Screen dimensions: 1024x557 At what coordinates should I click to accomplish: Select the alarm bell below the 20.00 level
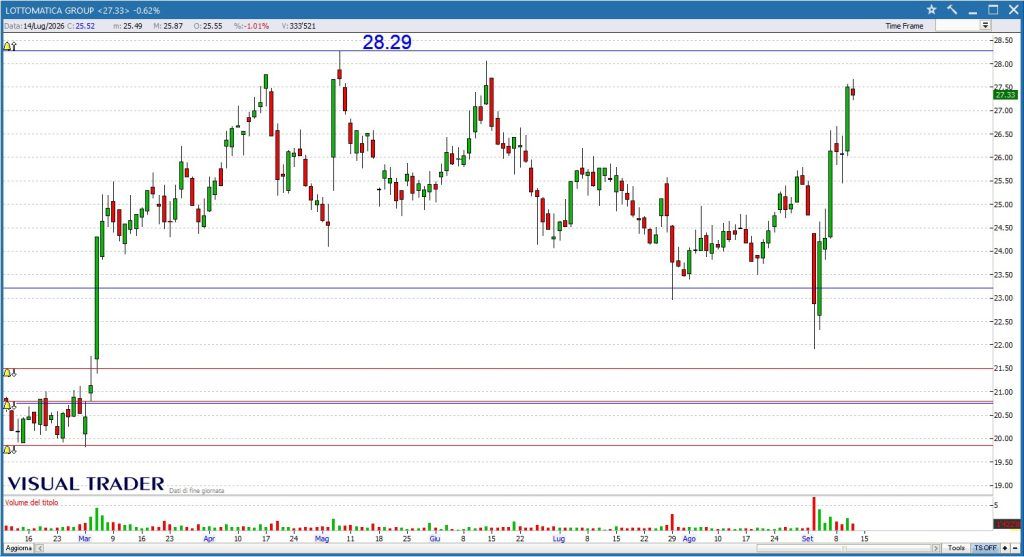point(9,450)
